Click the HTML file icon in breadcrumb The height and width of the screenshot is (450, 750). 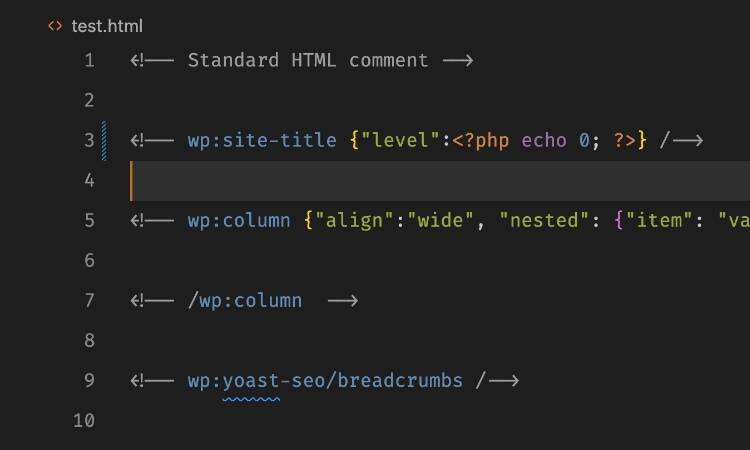coord(55,26)
